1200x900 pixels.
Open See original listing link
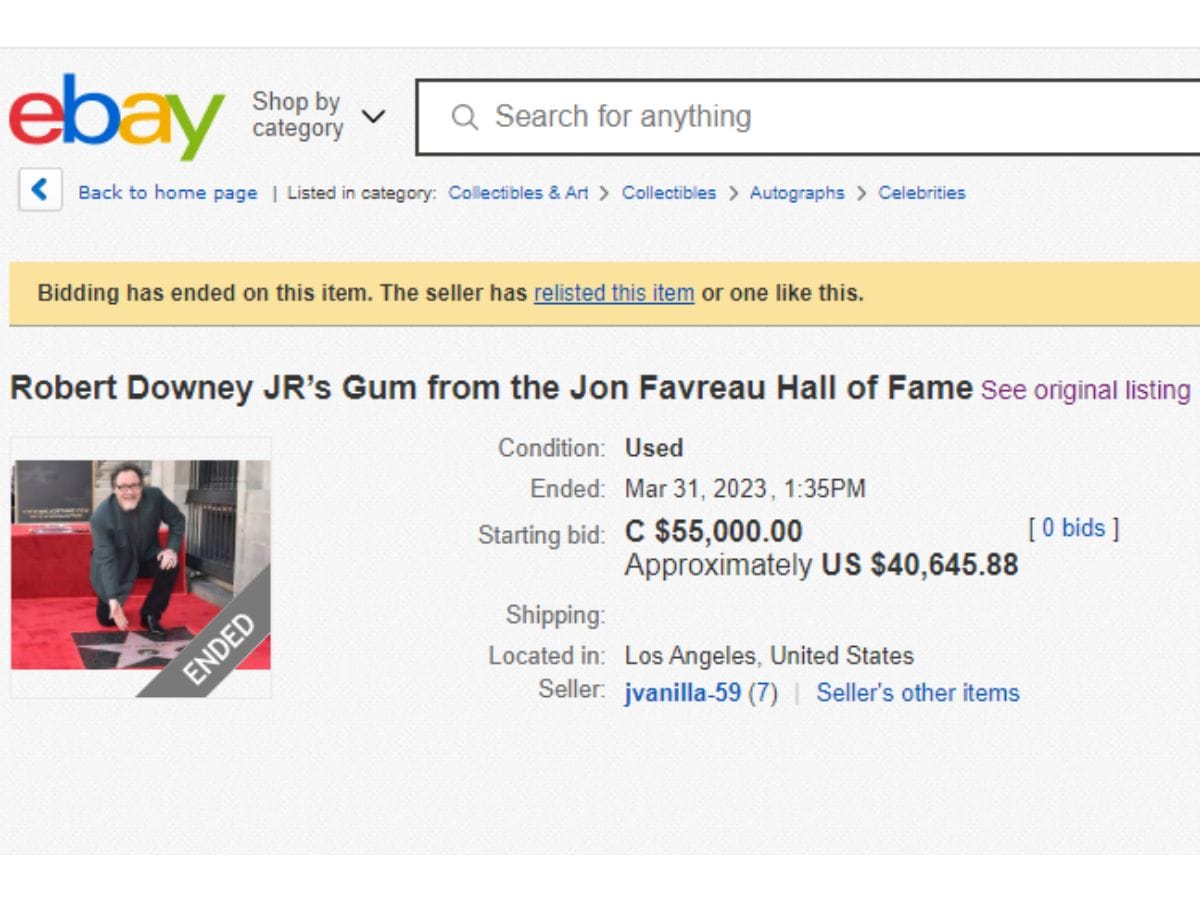pyautogui.click(x=1086, y=390)
